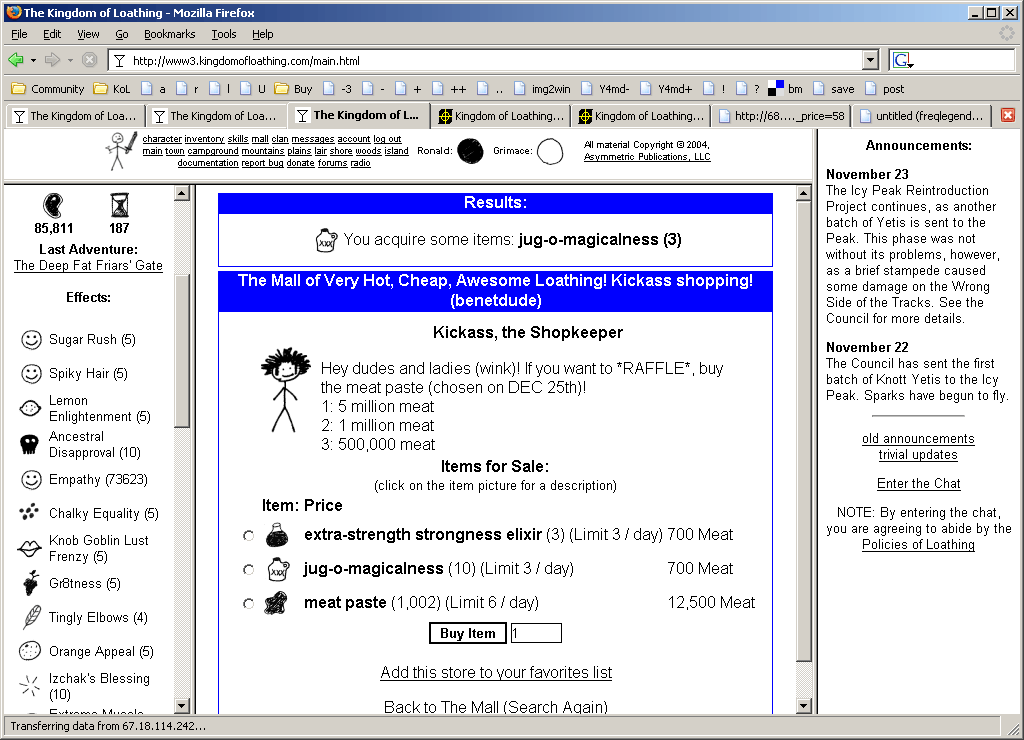Image resolution: width=1024 pixels, height=740 pixels.
Task: Click the Y4md+ bookmark
Action: coord(666,89)
